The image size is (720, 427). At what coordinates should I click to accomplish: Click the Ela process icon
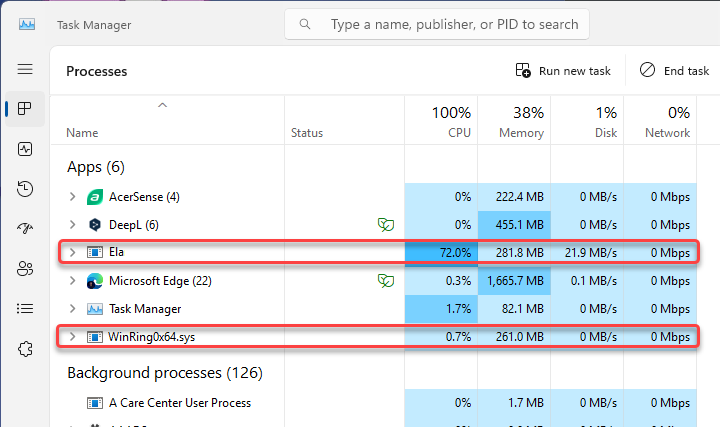(x=95, y=252)
